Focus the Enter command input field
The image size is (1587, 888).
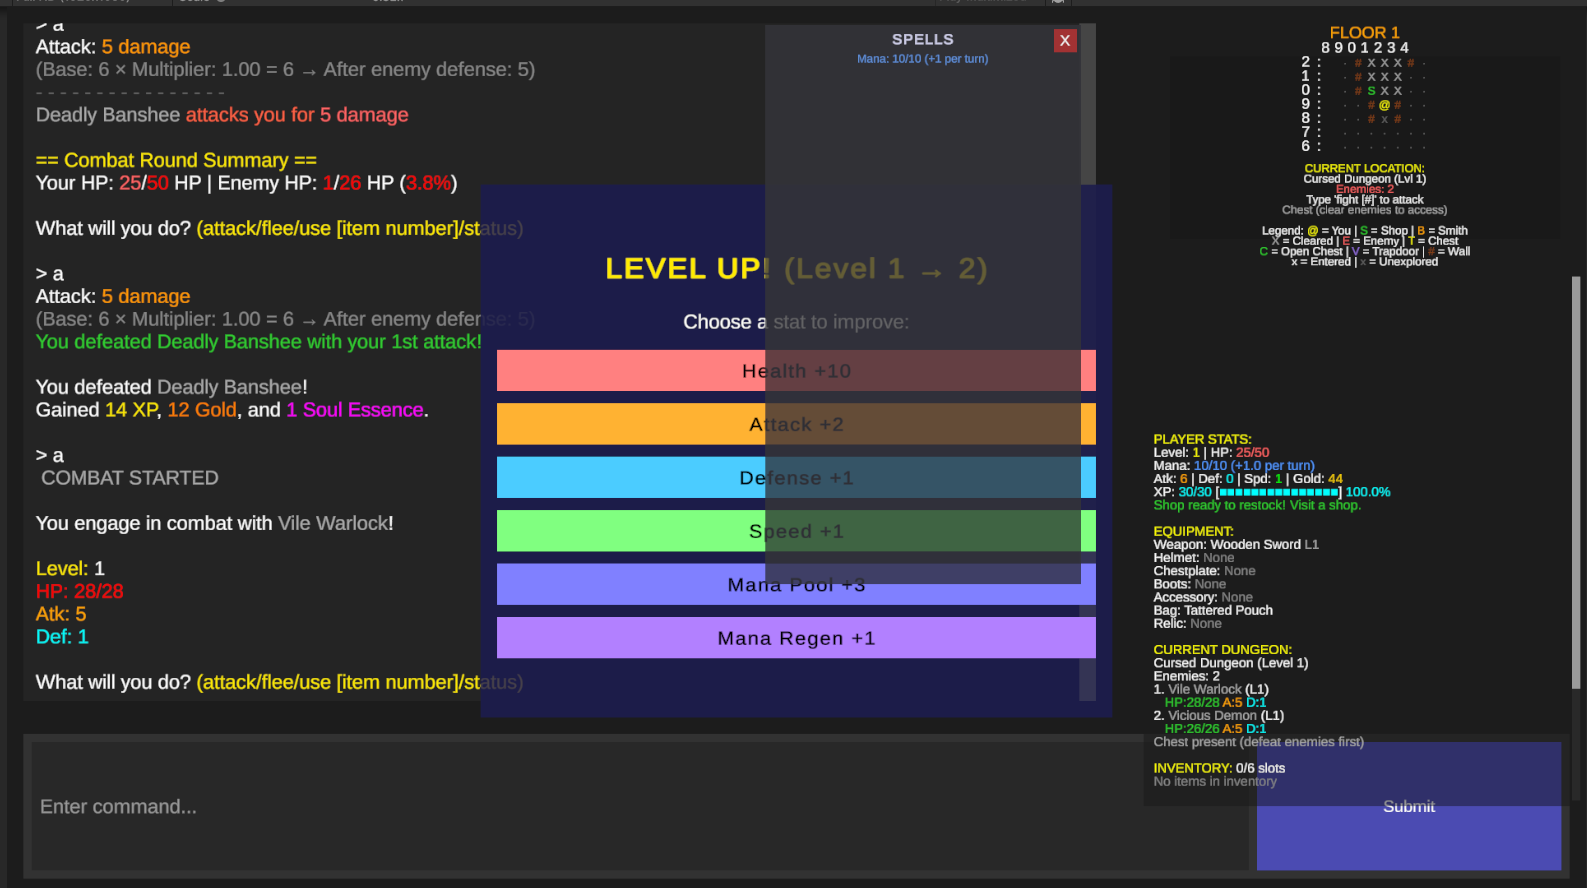600,806
